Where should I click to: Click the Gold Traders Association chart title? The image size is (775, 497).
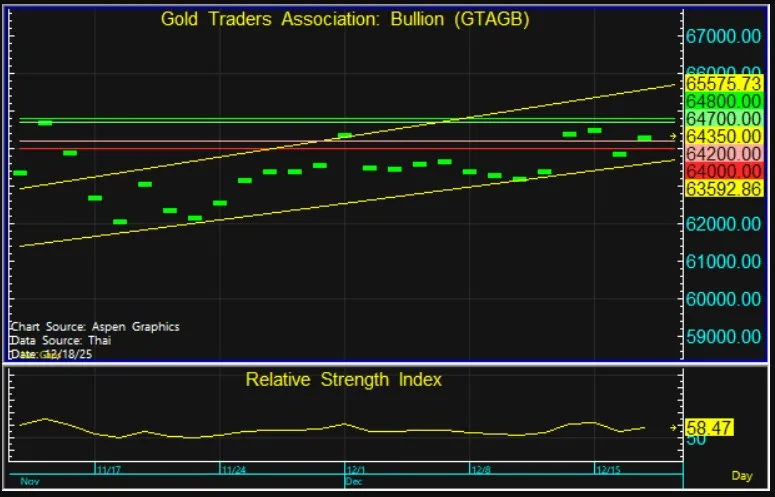[x=345, y=20]
